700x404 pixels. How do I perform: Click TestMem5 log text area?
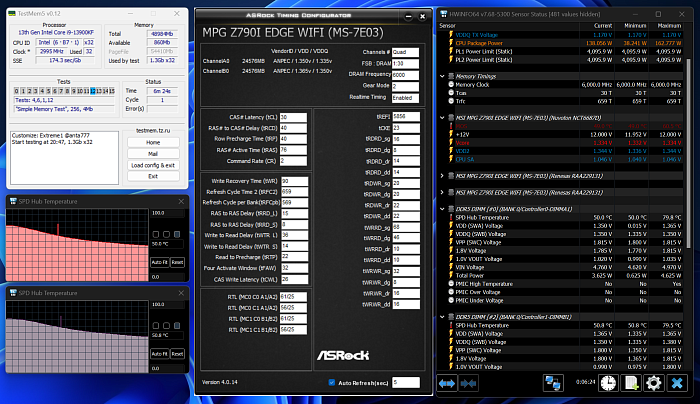(65, 158)
